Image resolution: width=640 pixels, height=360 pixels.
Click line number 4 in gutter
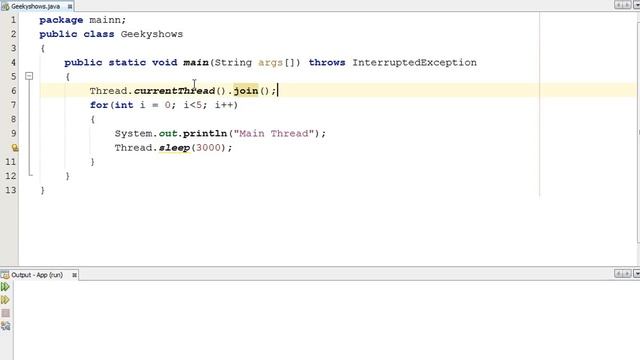tap(13, 62)
